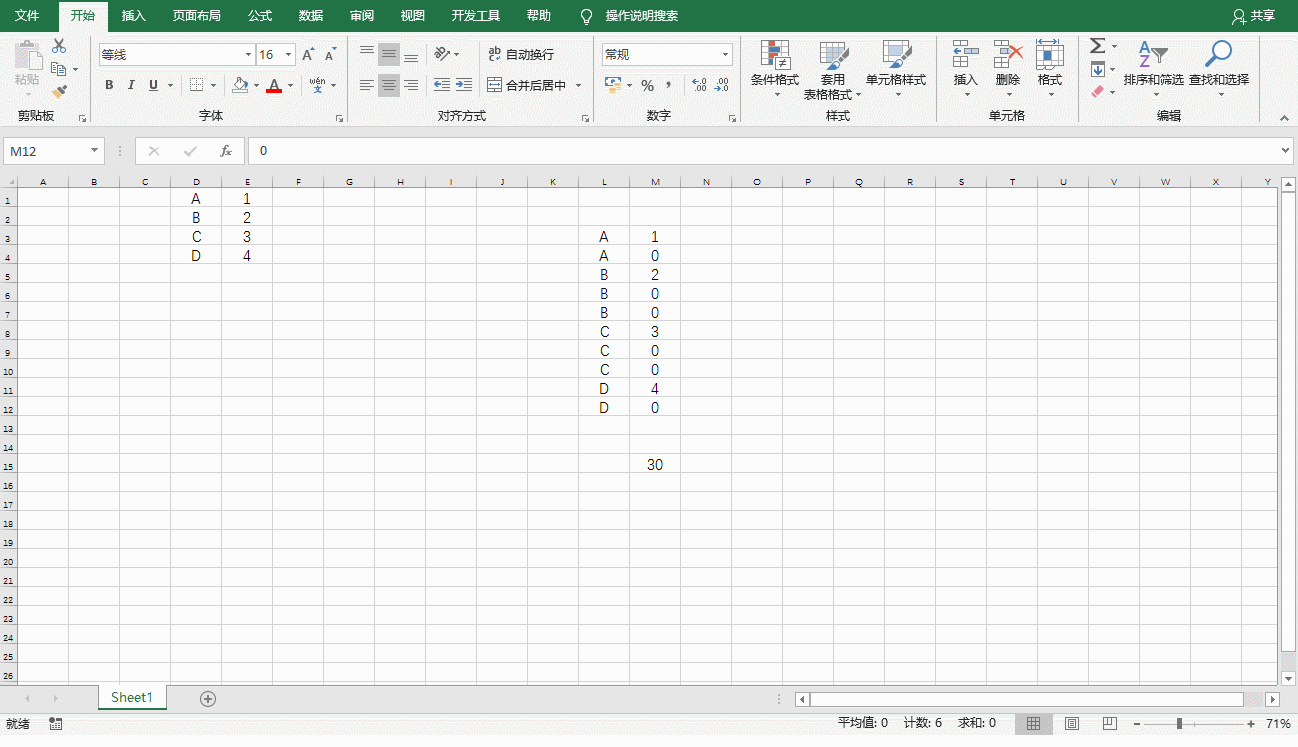Click the Copy icon in clipboard group
Viewport: 1298px width, 747px height.
[59, 69]
